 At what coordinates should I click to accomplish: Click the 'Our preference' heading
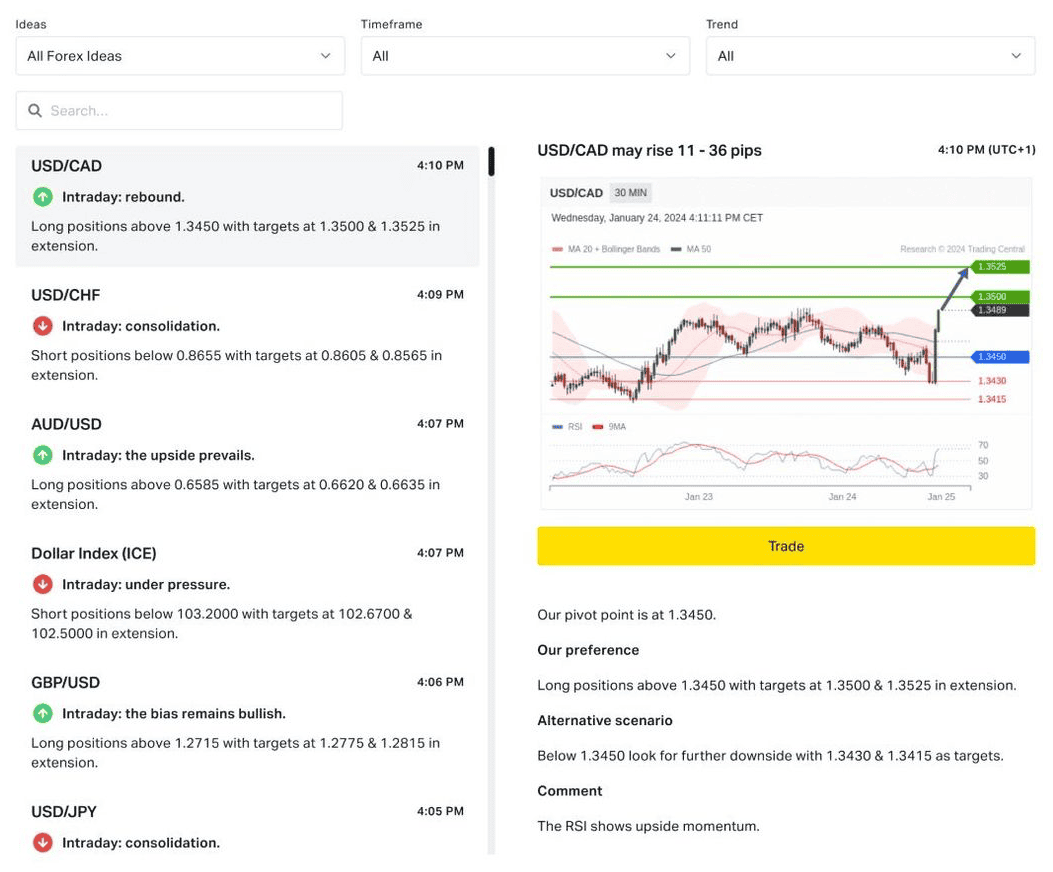point(588,650)
